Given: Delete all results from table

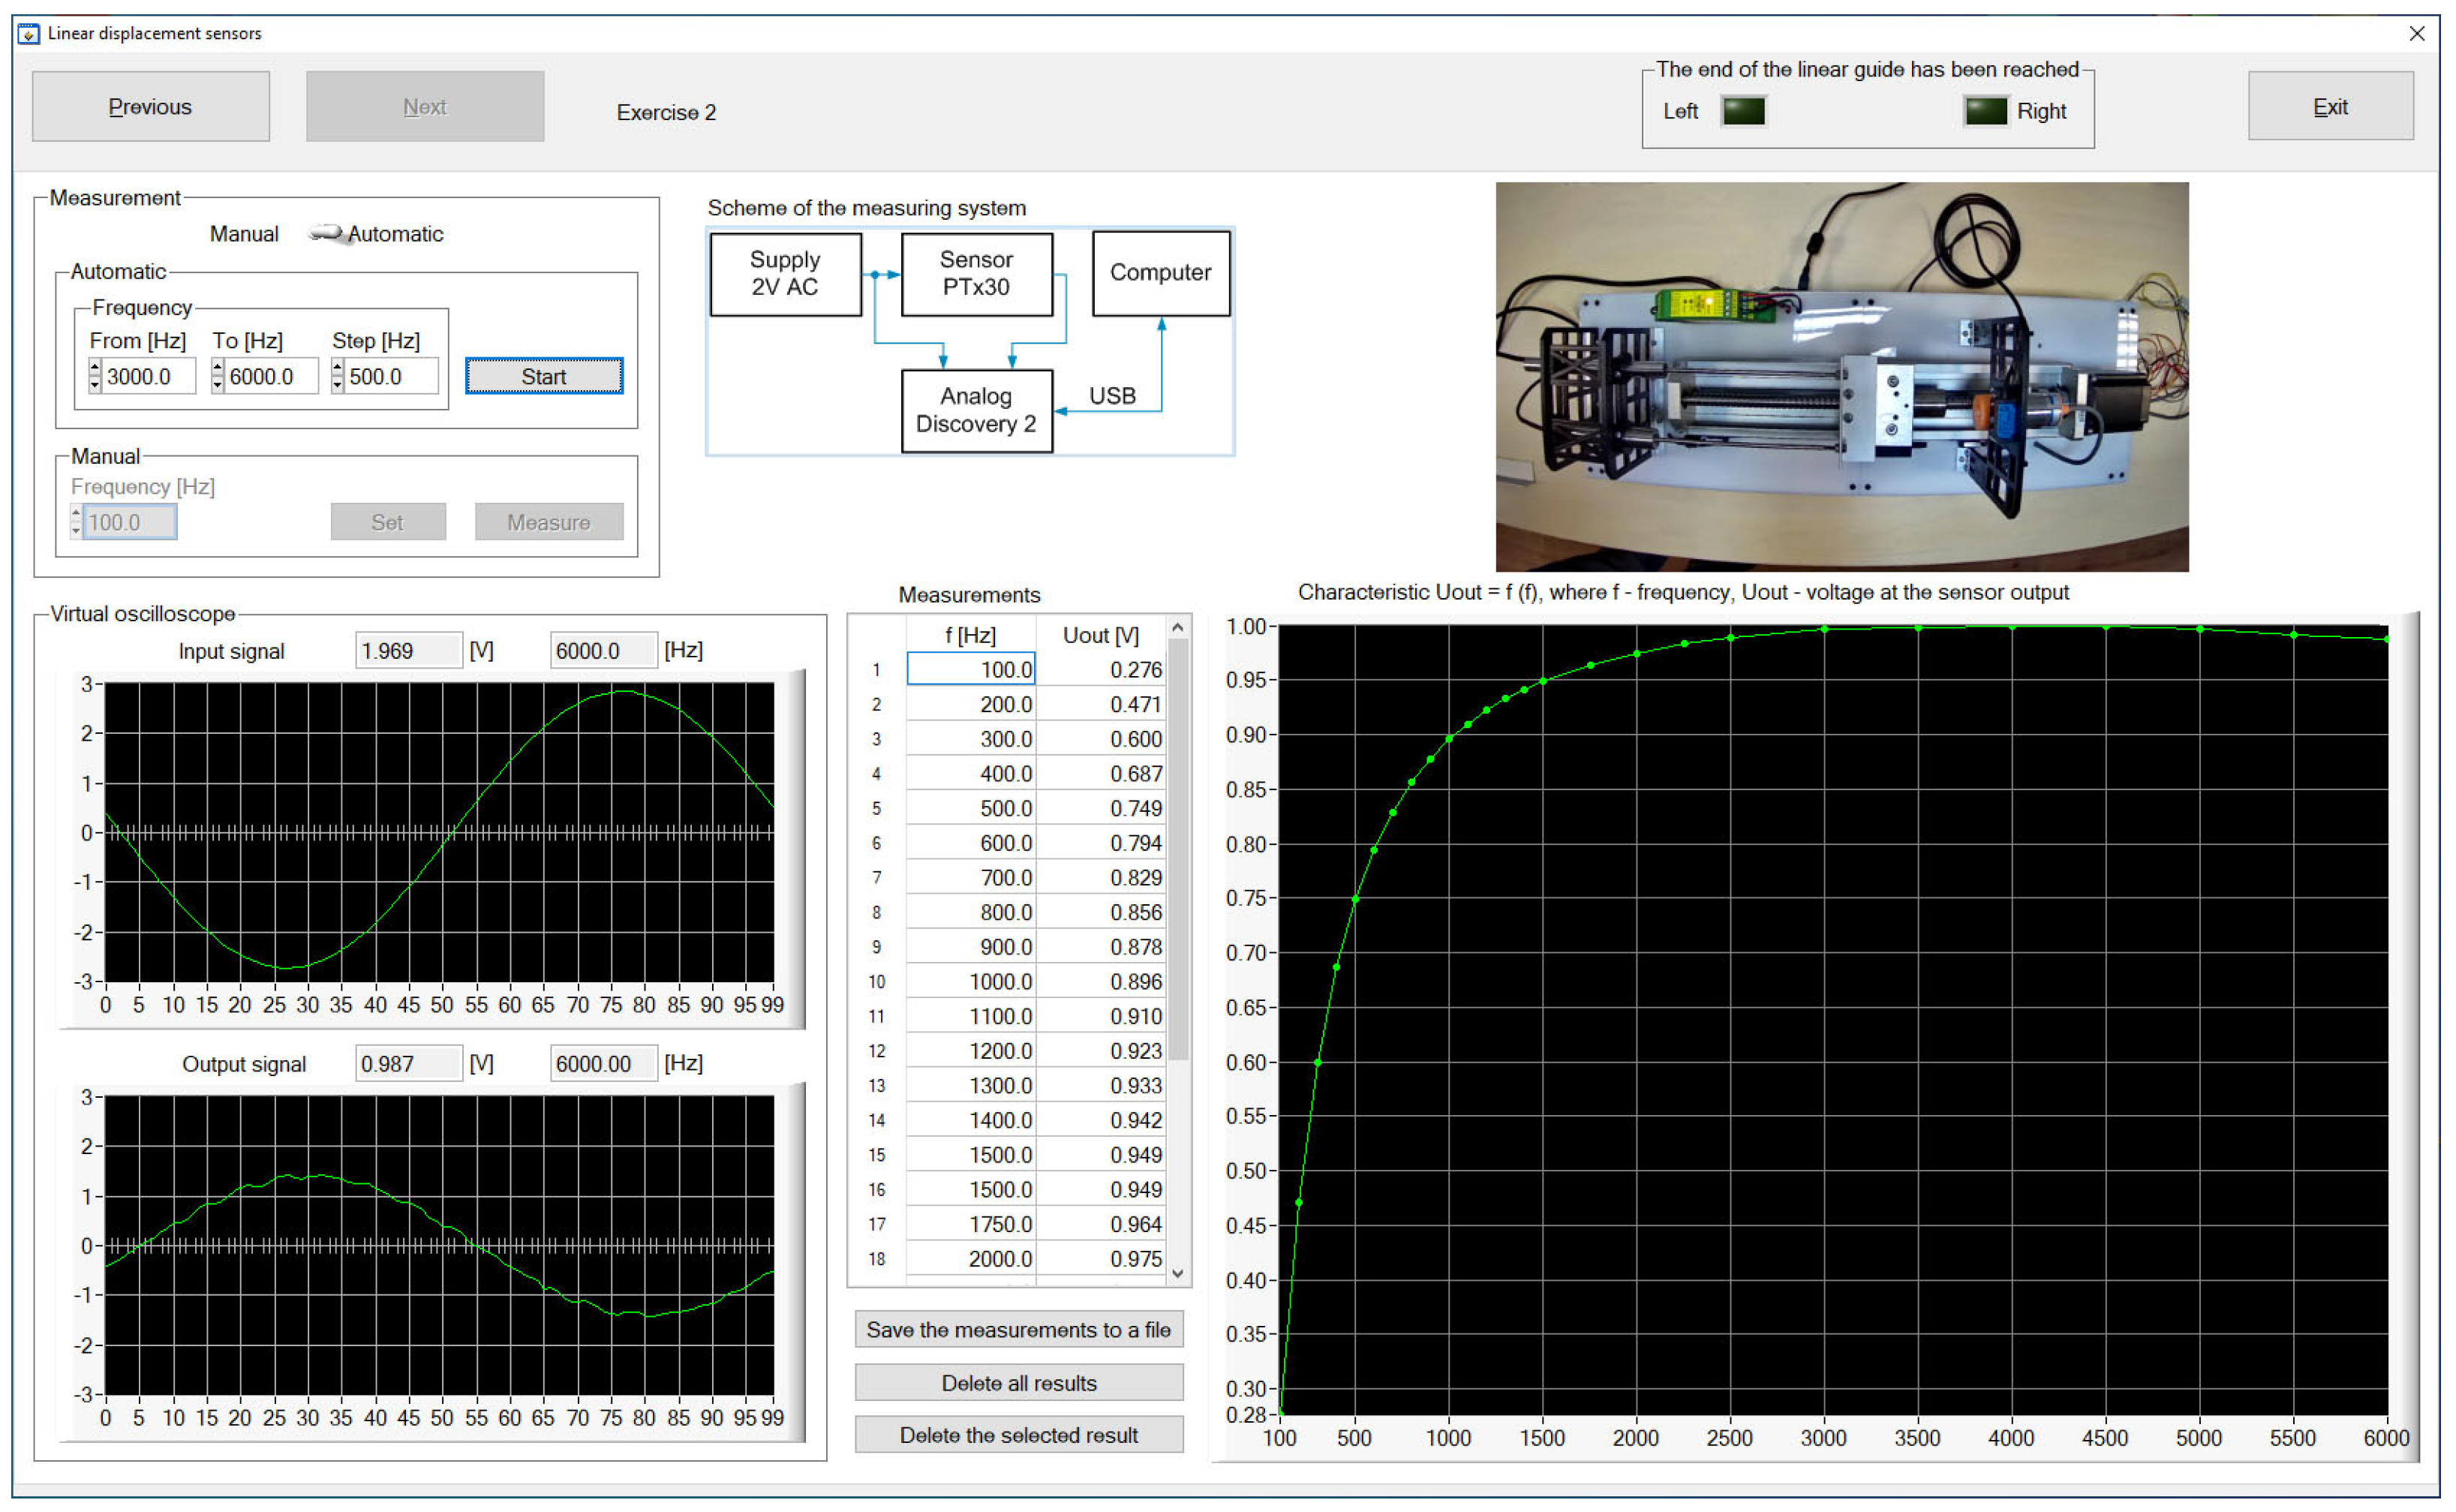Looking at the screenshot, I should (x=1018, y=1383).
